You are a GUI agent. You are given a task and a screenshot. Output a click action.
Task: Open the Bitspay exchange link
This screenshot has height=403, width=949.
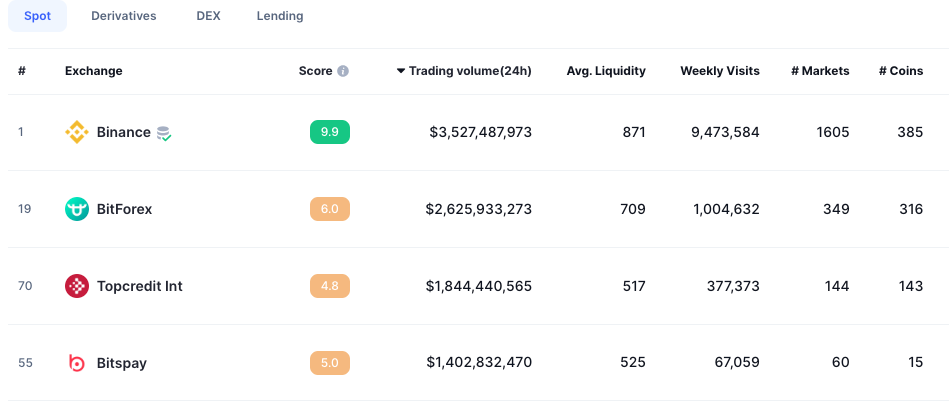[x=121, y=363]
